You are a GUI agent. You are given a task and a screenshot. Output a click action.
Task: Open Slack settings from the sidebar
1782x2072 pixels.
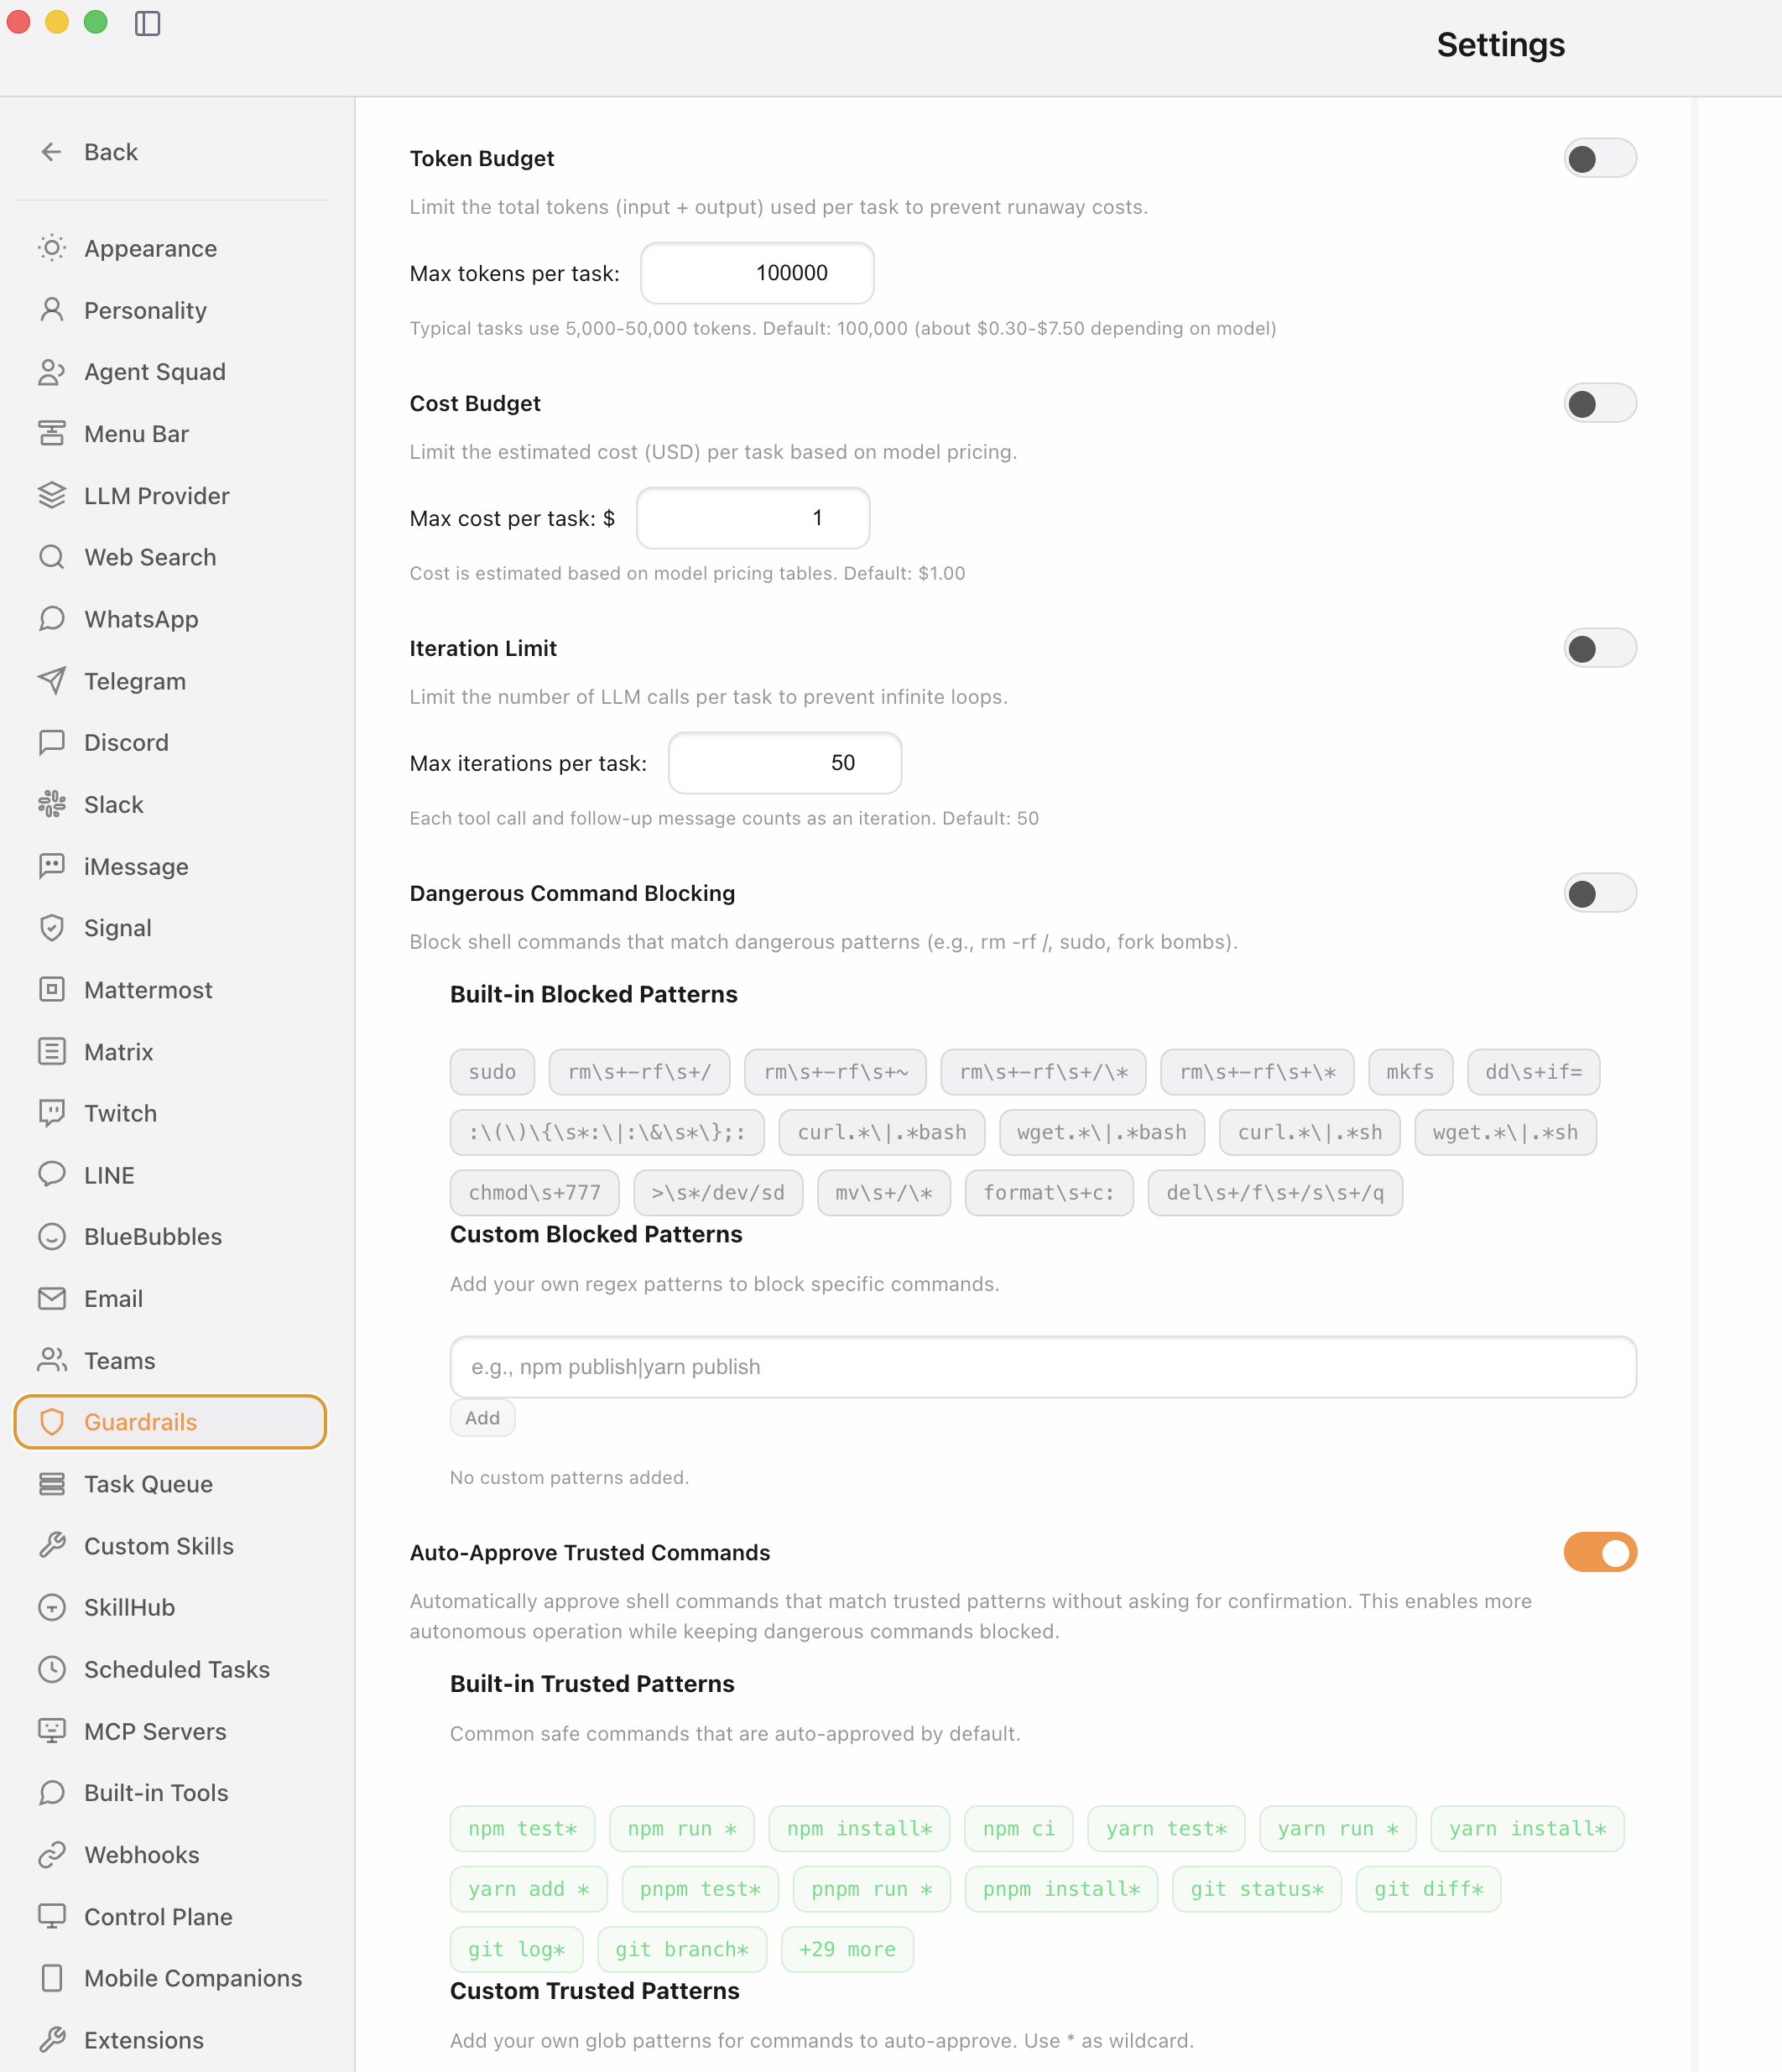[x=113, y=804]
